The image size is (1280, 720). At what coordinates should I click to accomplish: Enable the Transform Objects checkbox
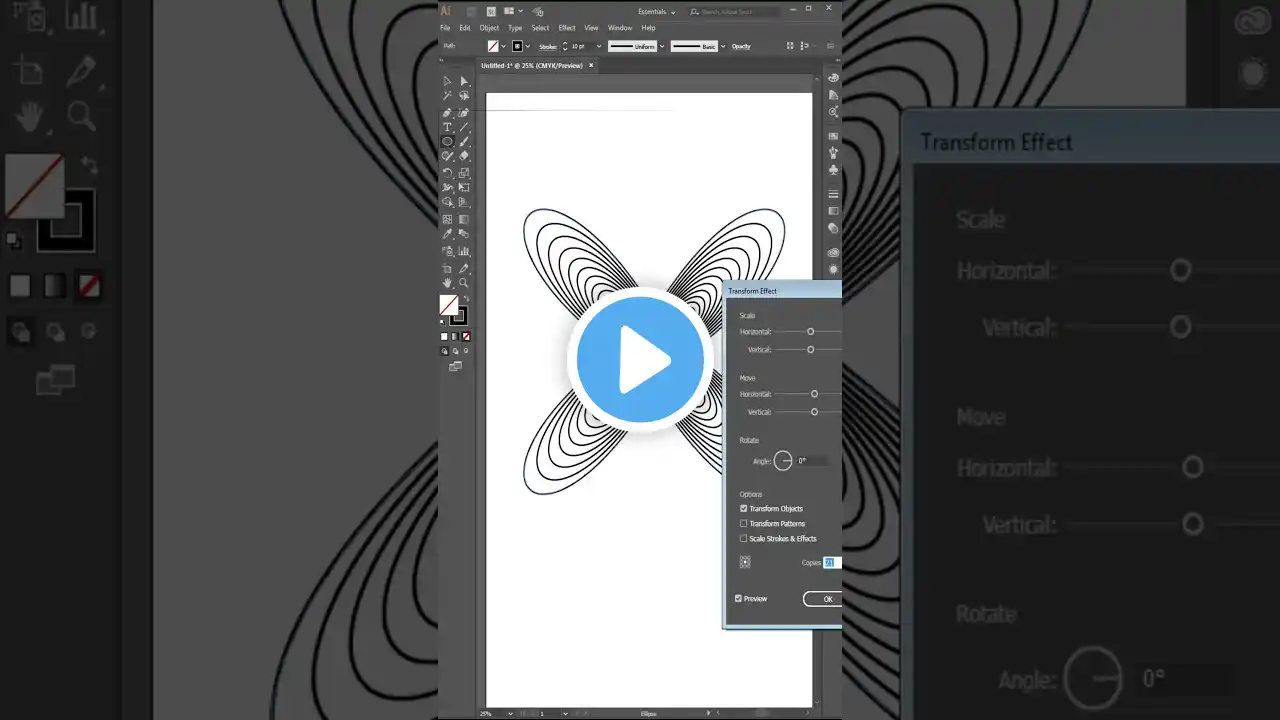(x=743, y=509)
